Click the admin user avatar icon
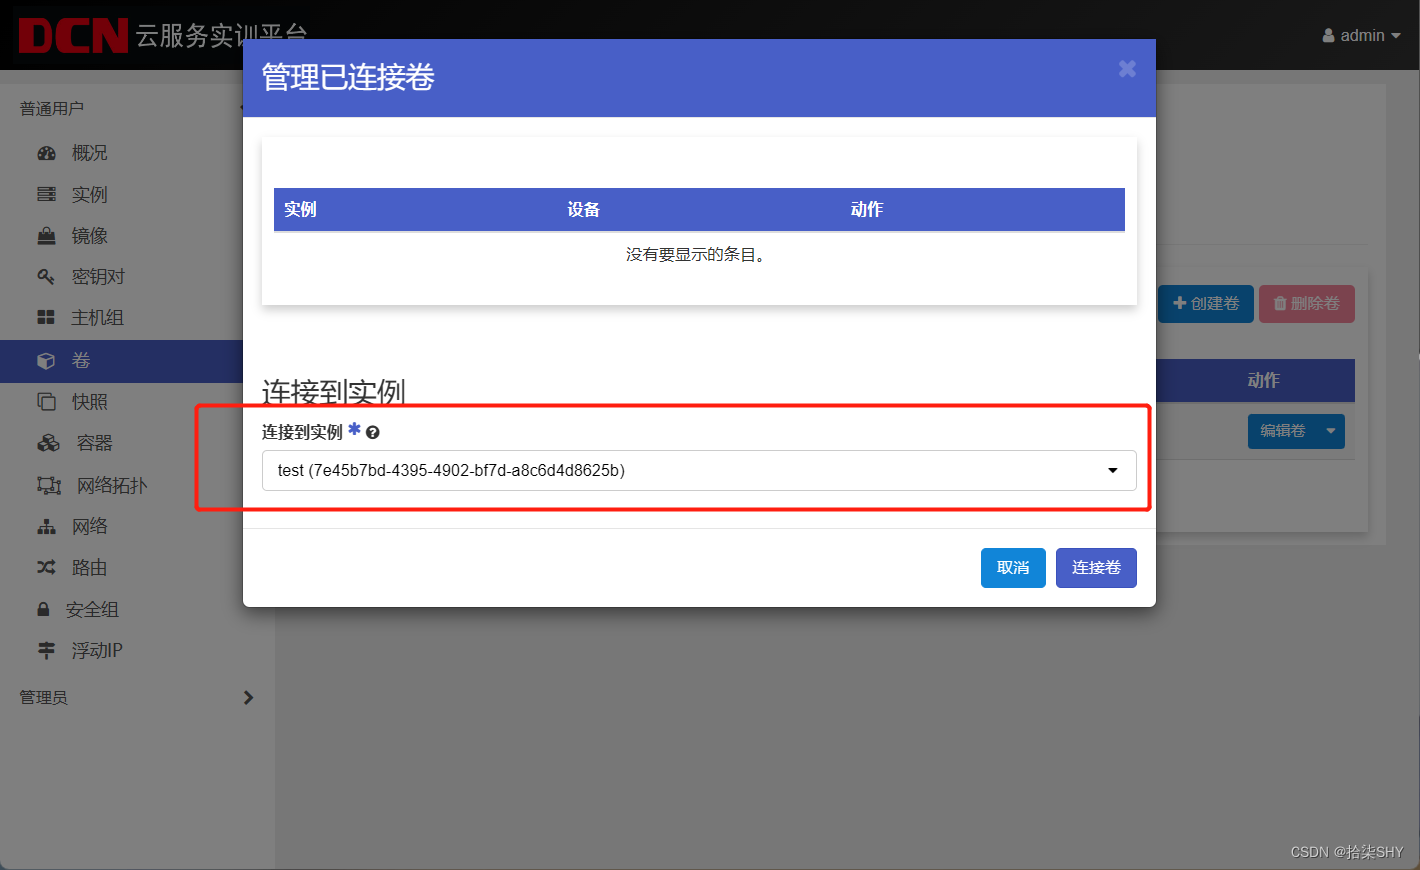This screenshot has width=1420, height=870. coord(1329,35)
